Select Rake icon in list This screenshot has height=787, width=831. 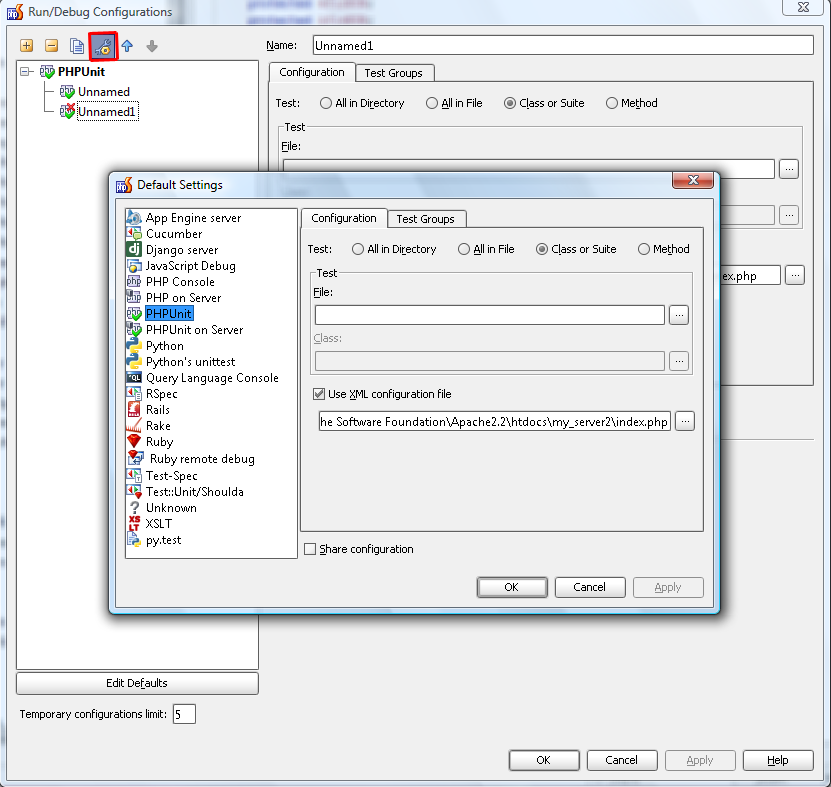point(134,425)
